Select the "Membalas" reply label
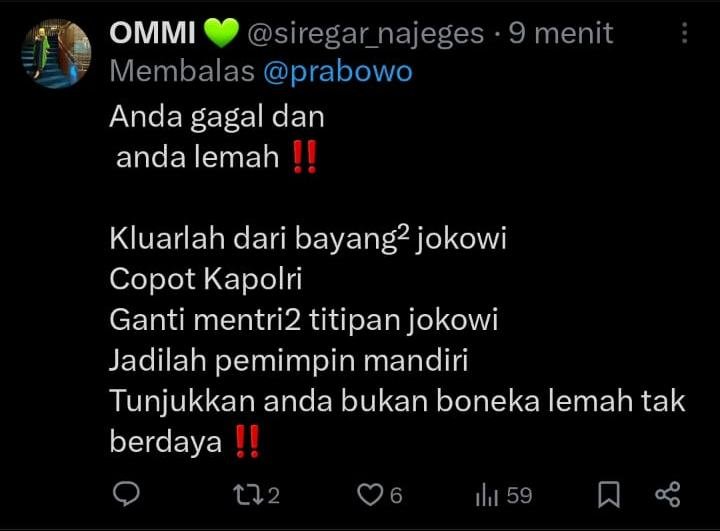 182,72
